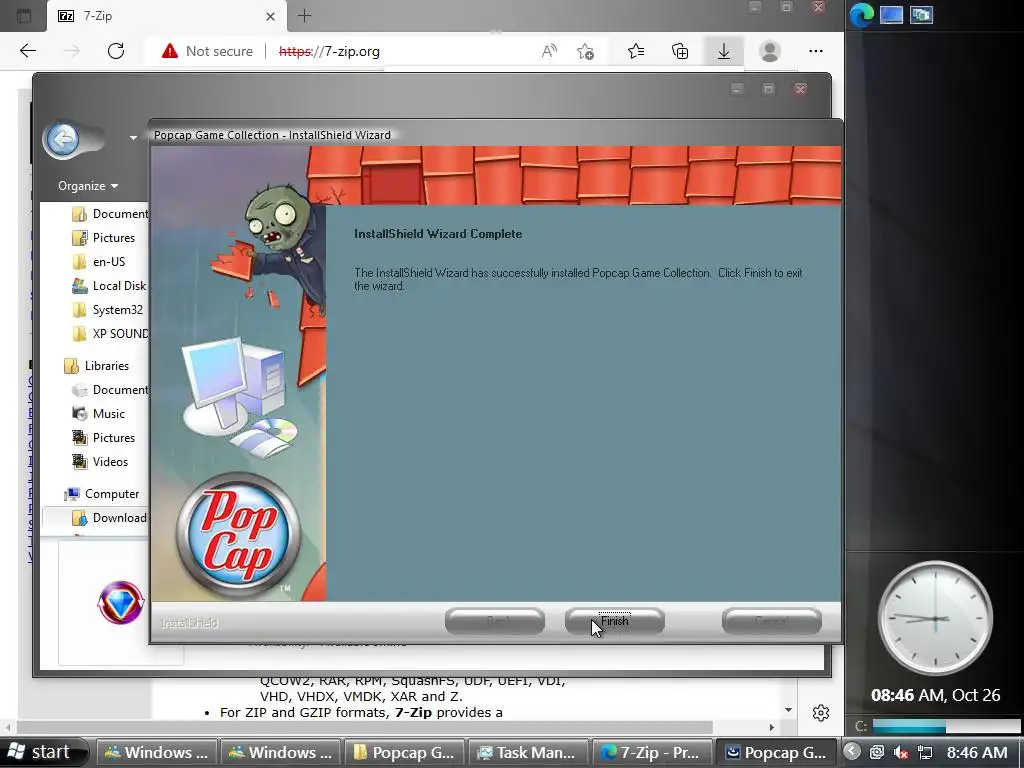1024x768 pixels.
Task: Open Edge tab actions menu icon
Action: coord(24,16)
